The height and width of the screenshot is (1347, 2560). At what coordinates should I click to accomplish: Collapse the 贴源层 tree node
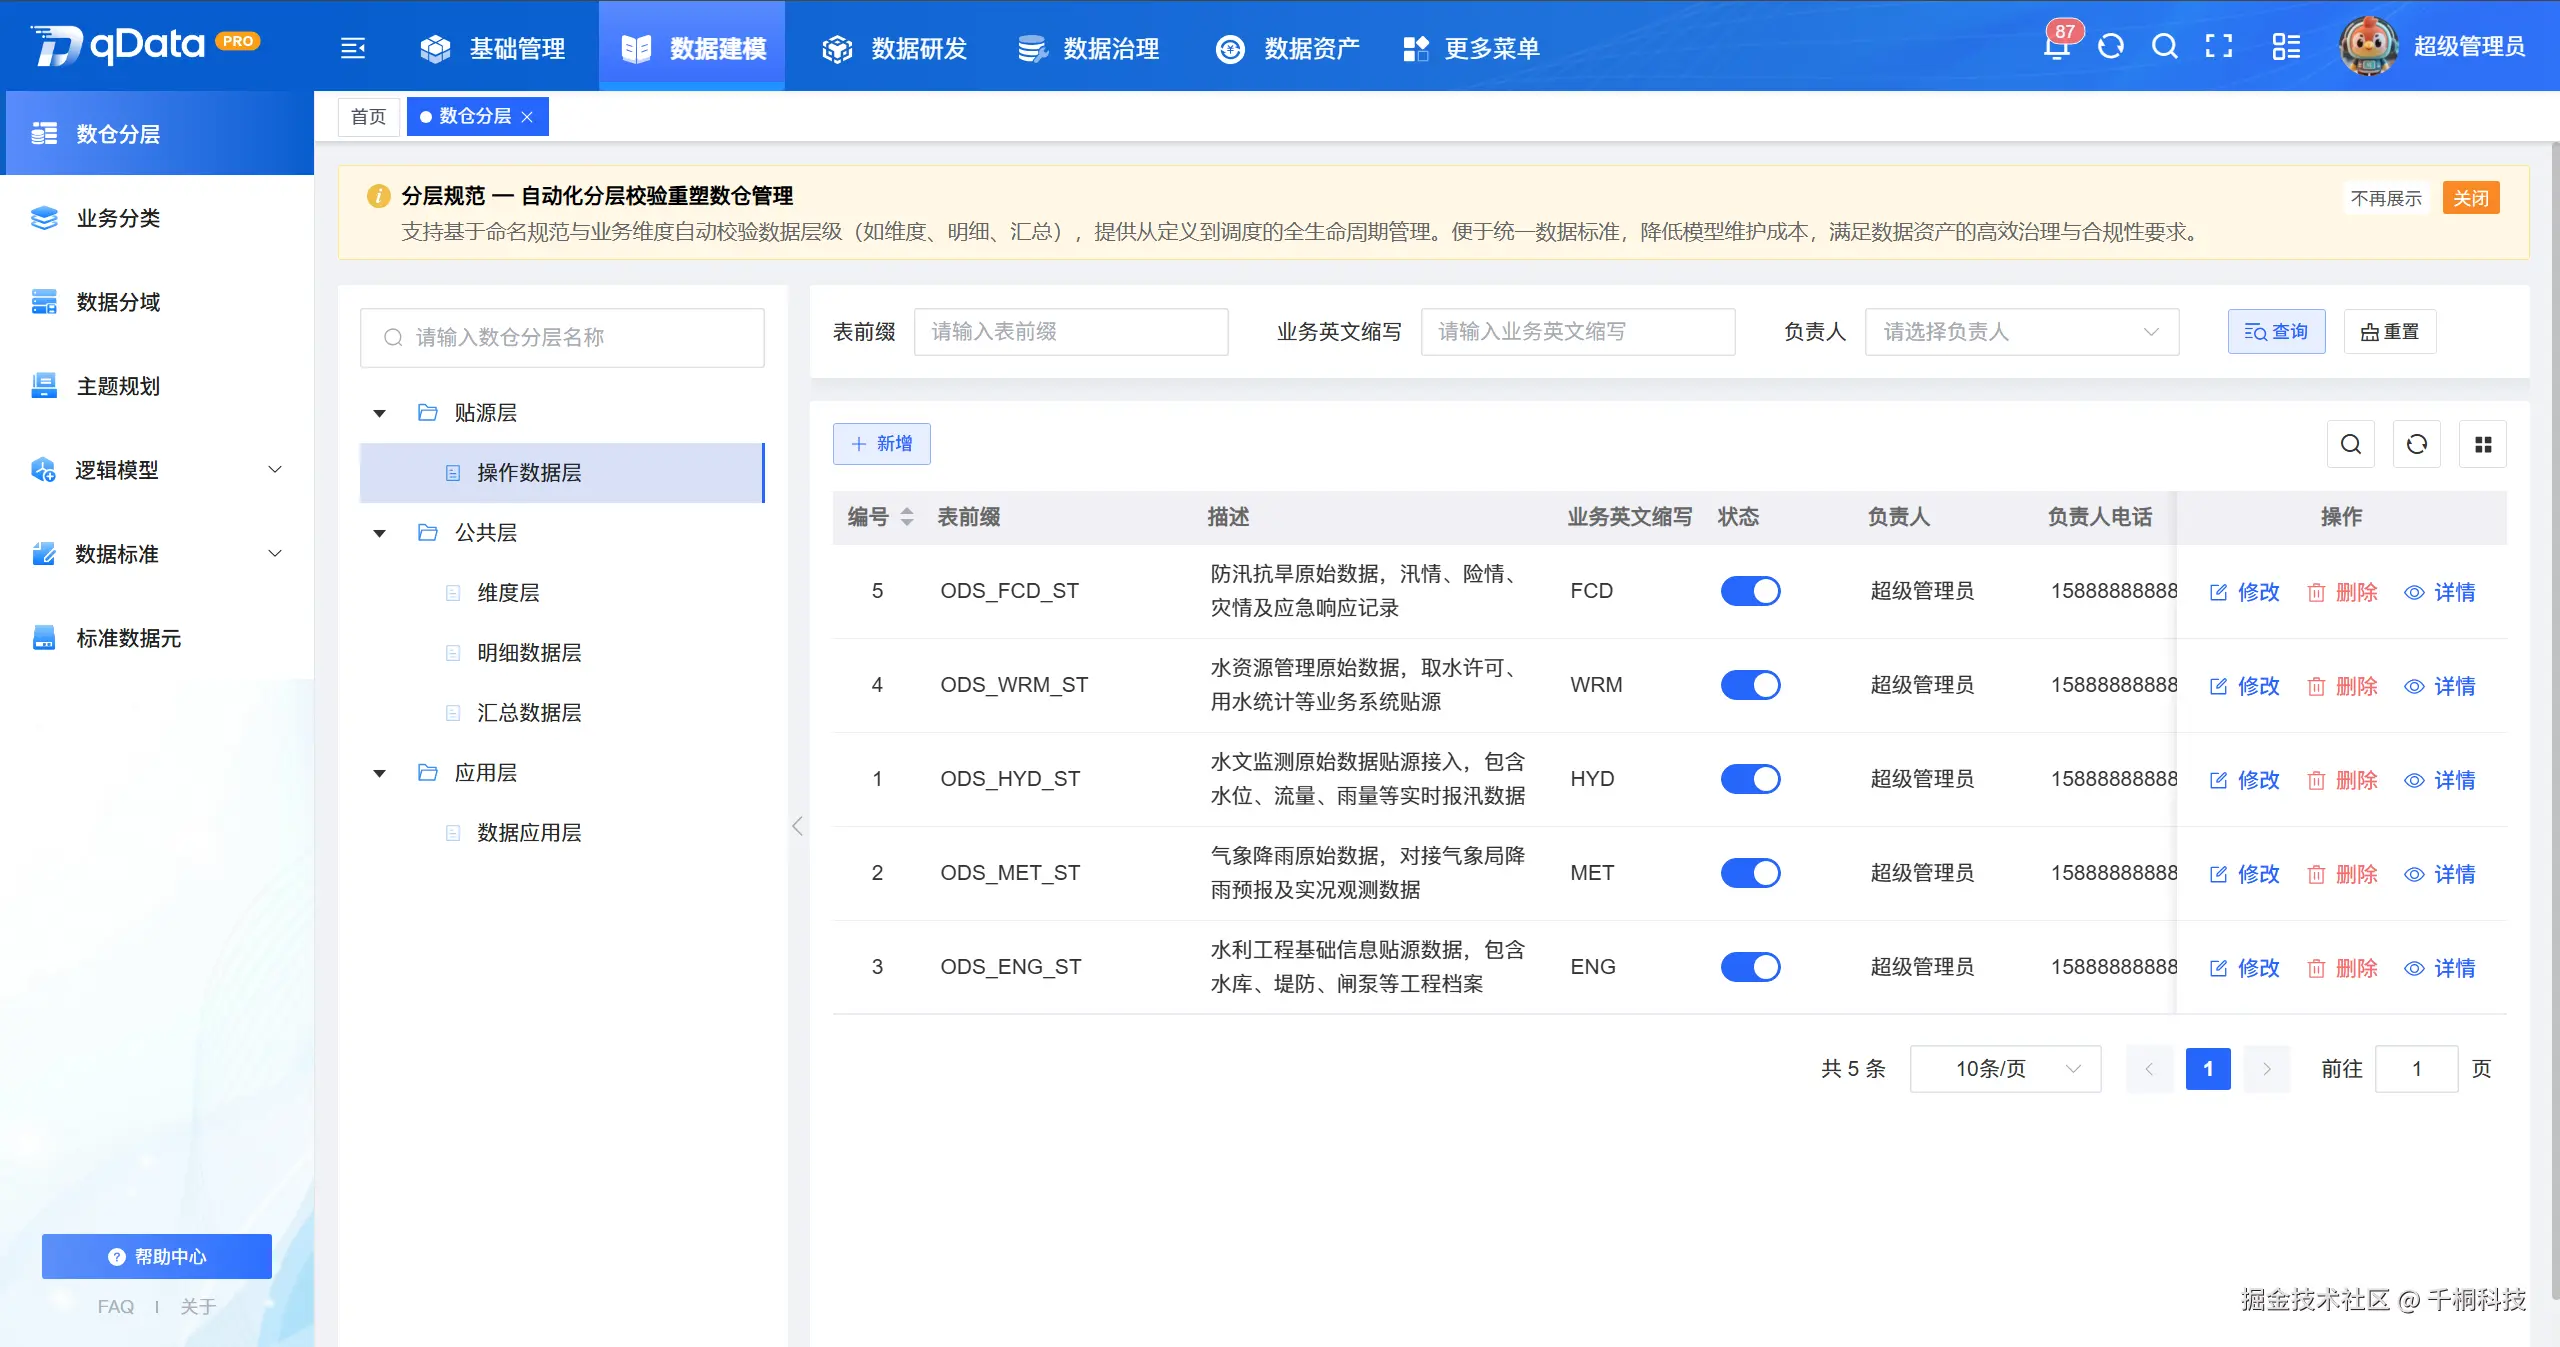pyautogui.click(x=379, y=412)
